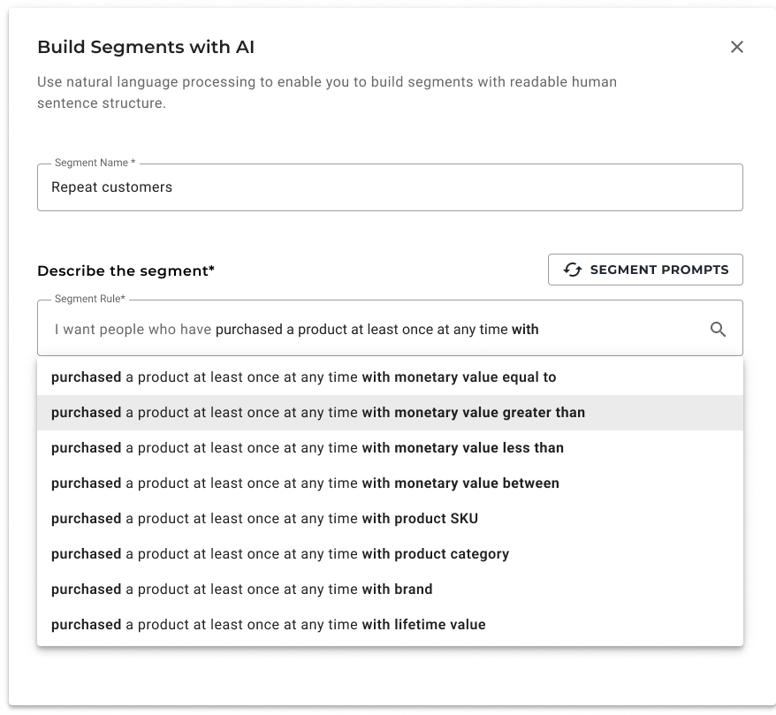Viewport: 776px width, 715px height.
Task: Choose 'with monetary value greater than' suggestion
Action: coord(318,412)
